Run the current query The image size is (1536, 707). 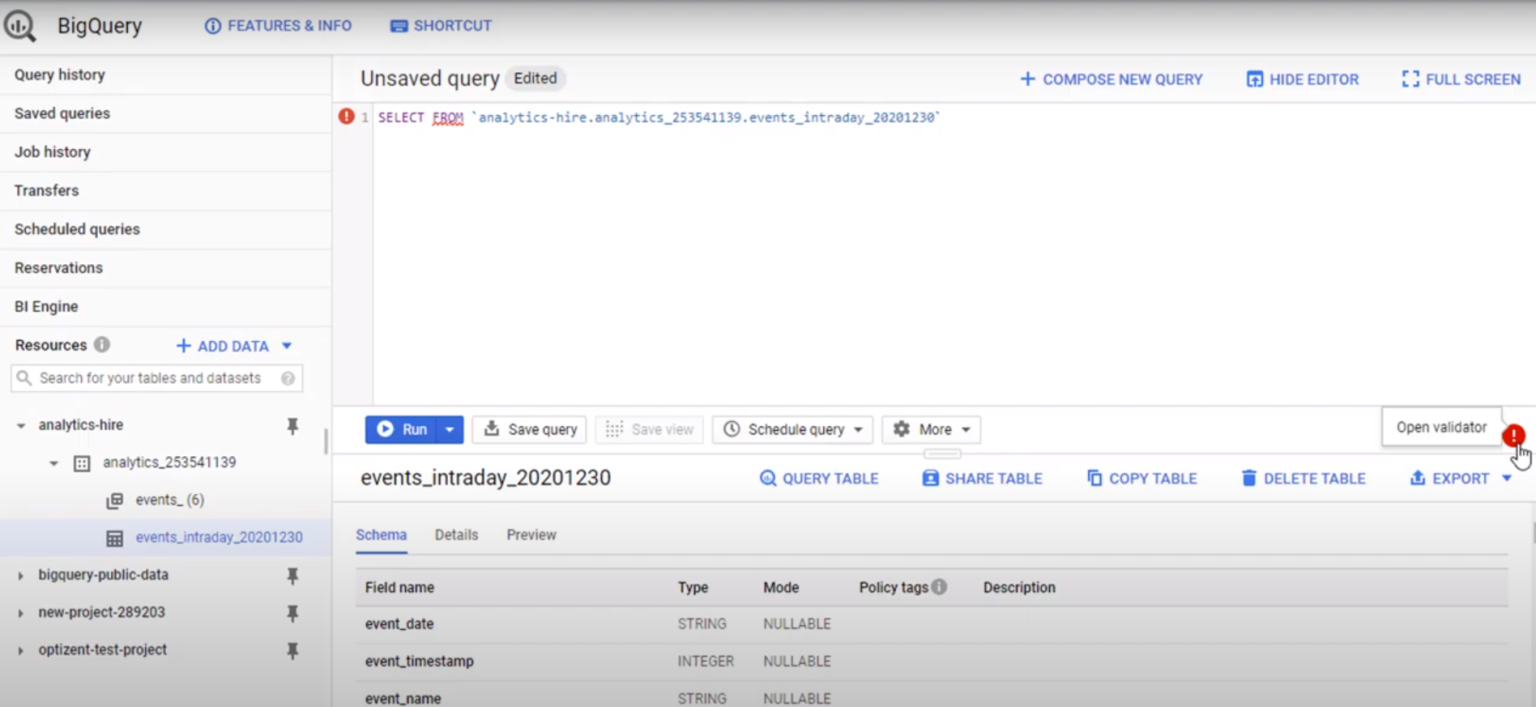pos(404,429)
